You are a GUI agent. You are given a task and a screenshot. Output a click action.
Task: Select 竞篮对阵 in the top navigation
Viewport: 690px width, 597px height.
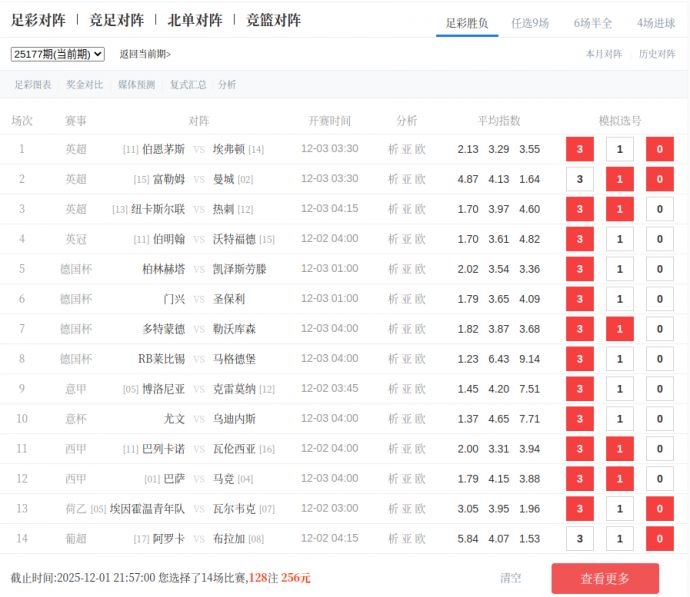273,20
